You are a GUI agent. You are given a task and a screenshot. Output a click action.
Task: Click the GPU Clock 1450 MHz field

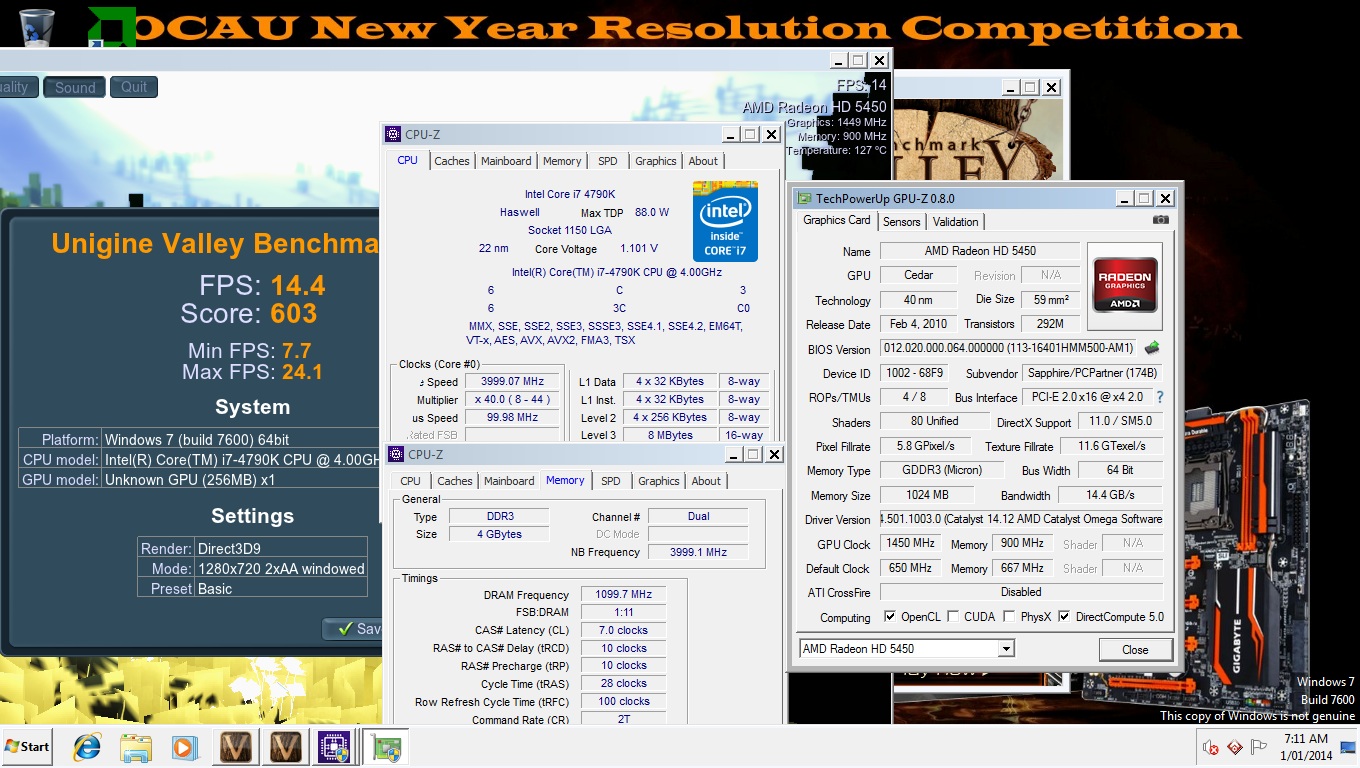click(x=909, y=544)
